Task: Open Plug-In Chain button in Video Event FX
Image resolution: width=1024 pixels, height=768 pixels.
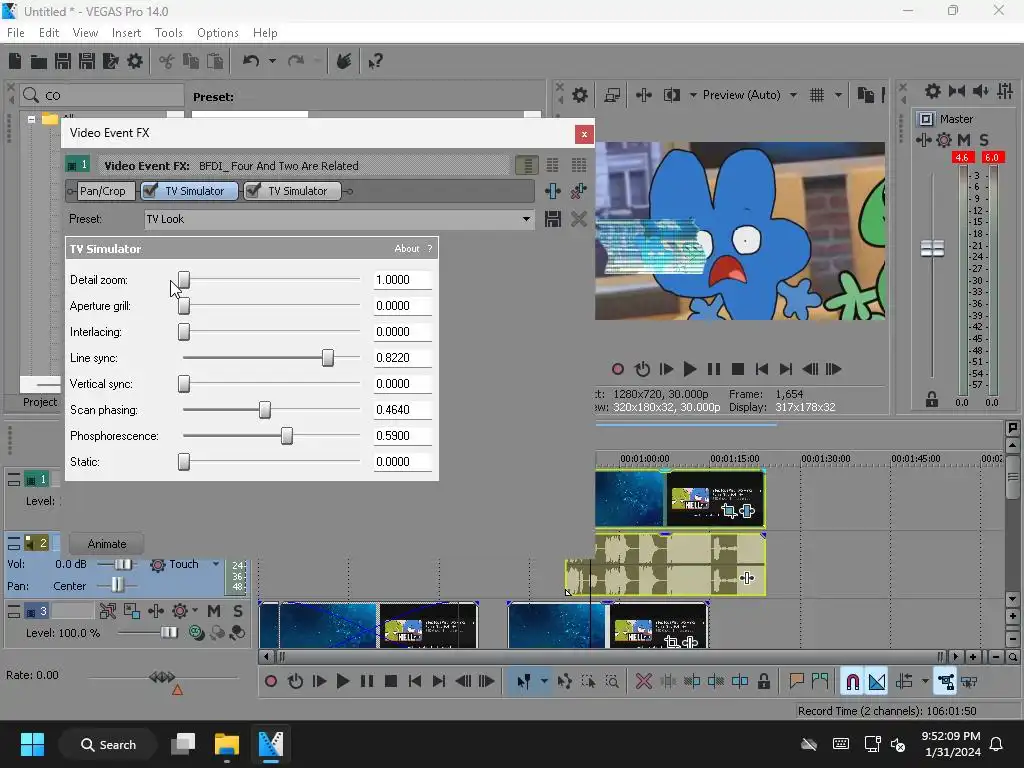Action: click(552, 191)
